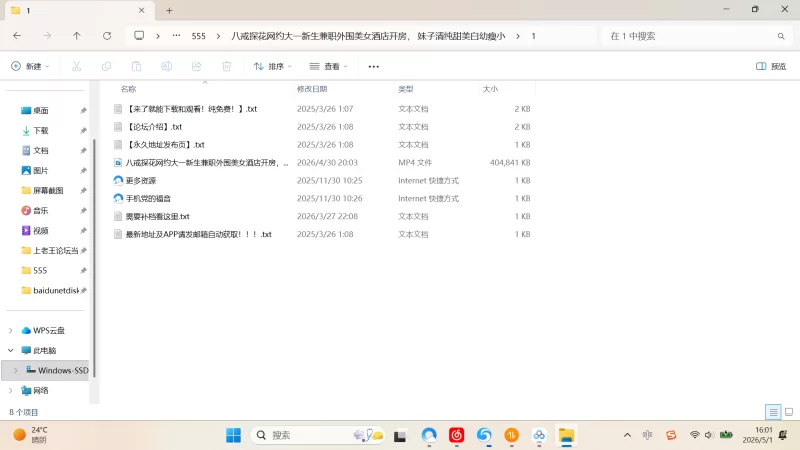Close the tab titled 1

(142, 10)
